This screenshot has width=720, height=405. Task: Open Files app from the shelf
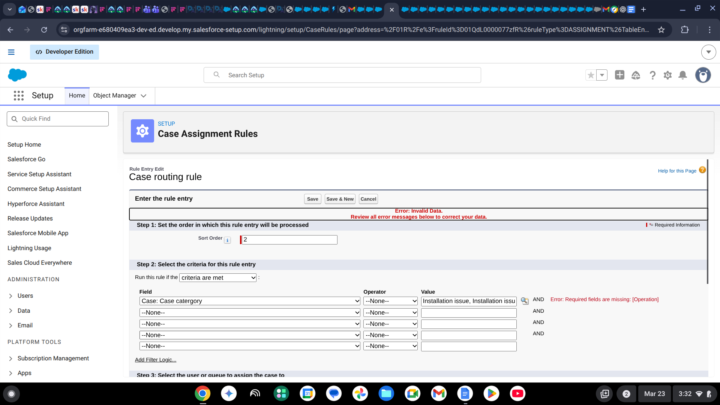pos(386,394)
